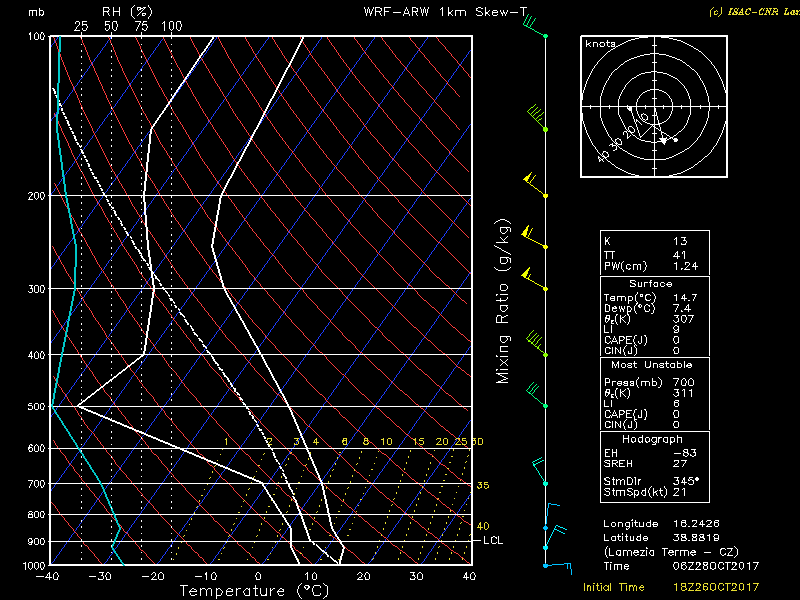Screen dimensions: 800x600
Task: Click the 'CIN(J)' label under Most Unstable
Action: click(619, 425)
